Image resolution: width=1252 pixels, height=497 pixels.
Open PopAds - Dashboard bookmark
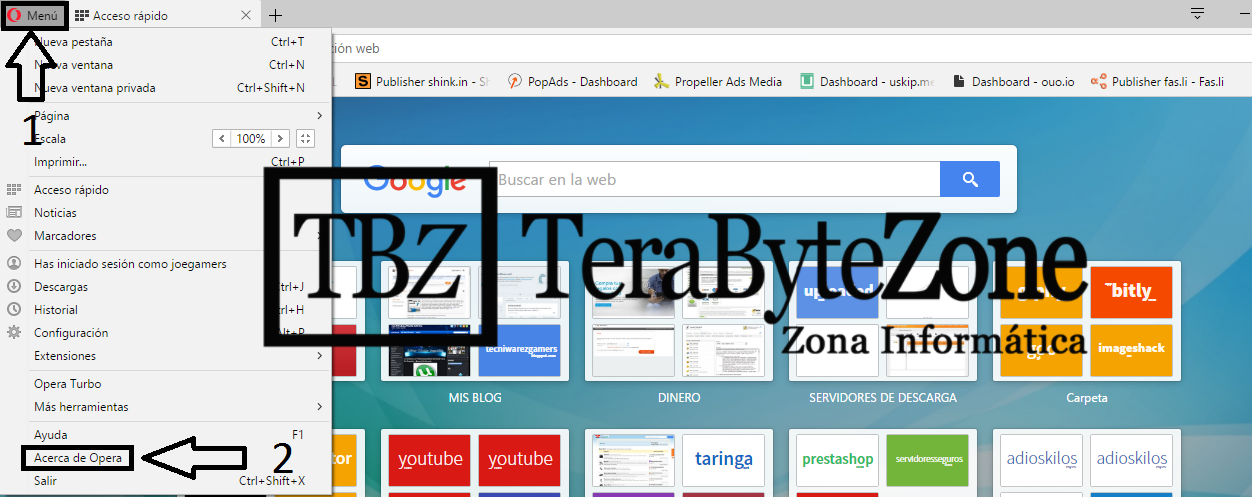click(571, 82)
